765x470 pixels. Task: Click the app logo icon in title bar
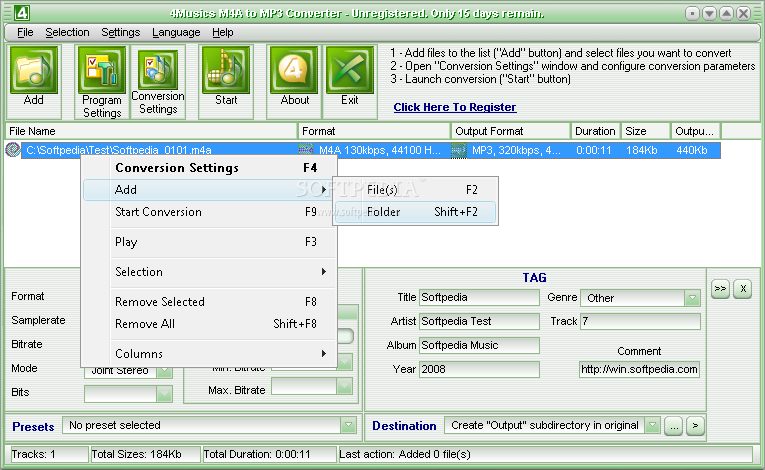tap(21, 13)
